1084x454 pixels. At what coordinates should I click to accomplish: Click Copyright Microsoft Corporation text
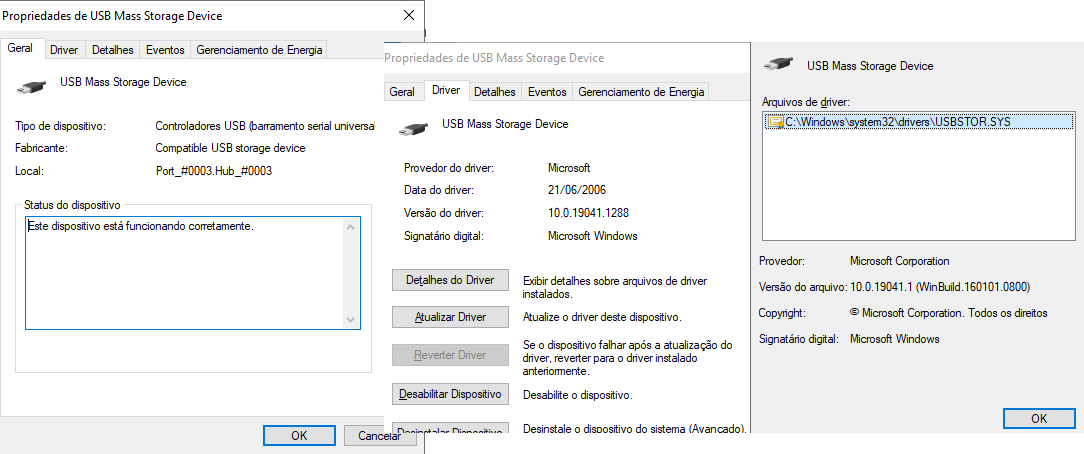[948, 313]
